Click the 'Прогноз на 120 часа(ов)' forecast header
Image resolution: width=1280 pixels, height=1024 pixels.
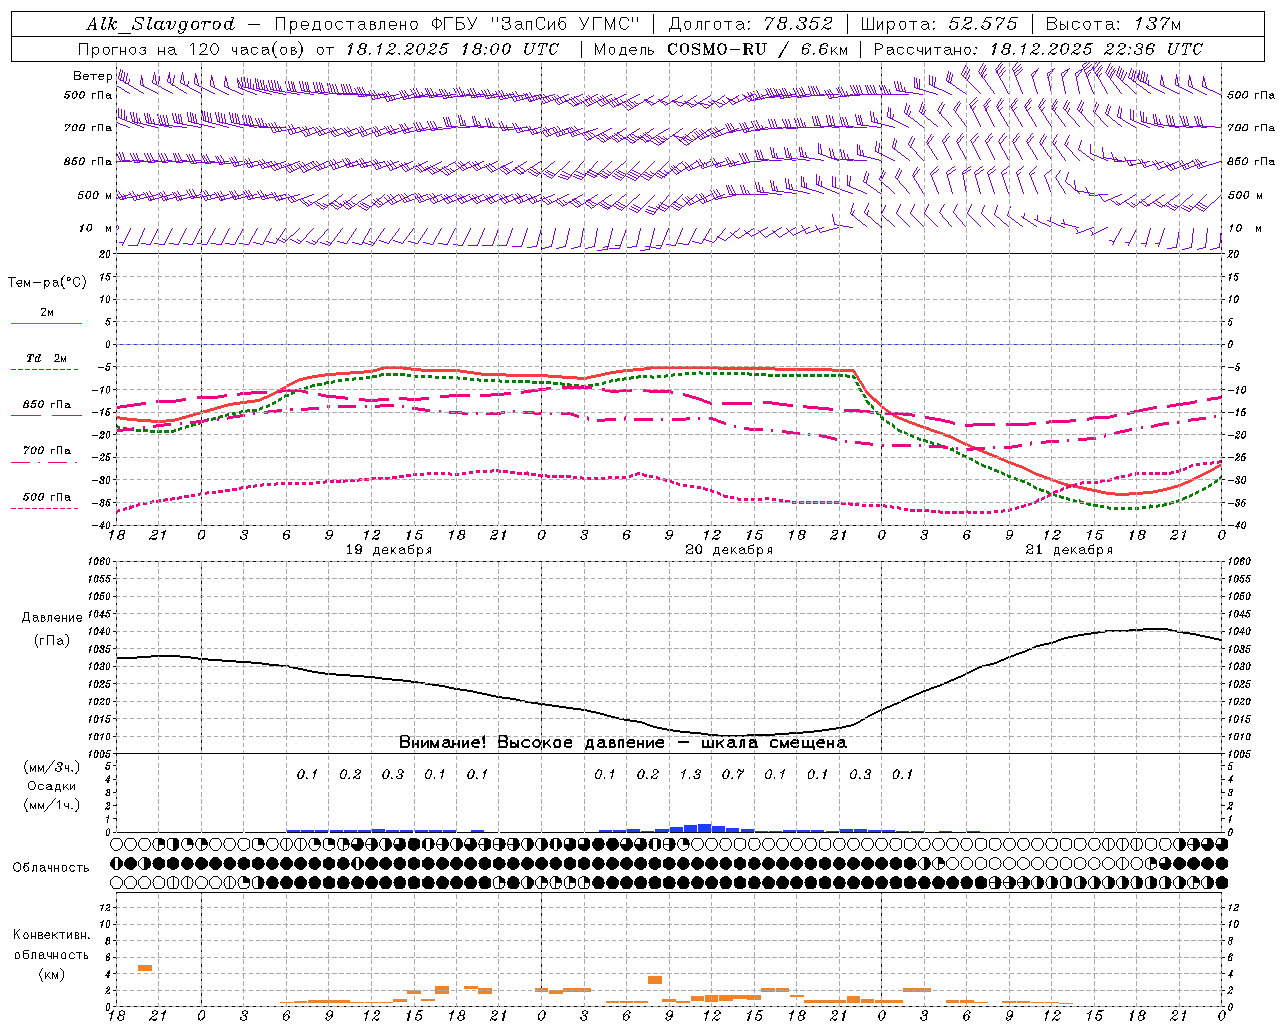[191, 49]
